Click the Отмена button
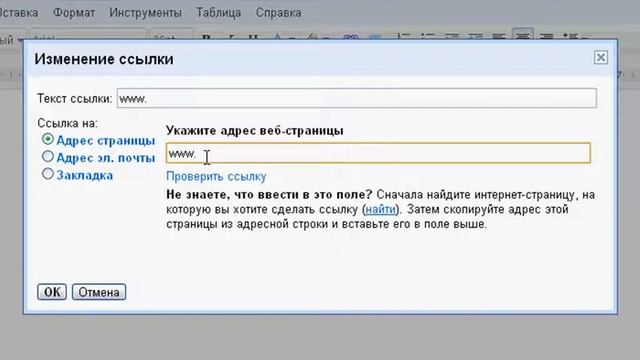The height and width of the screenshot is (360, 640). tap(99, 292)
